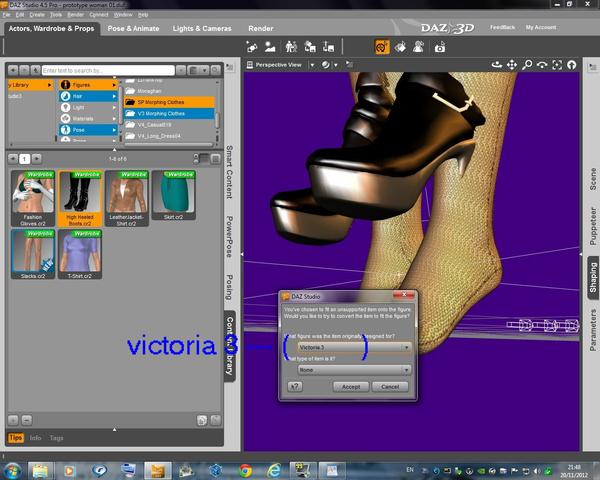Click the load-and-save items toolbar icon
Viewport: 600px width, 480px height.
point(310,47)
